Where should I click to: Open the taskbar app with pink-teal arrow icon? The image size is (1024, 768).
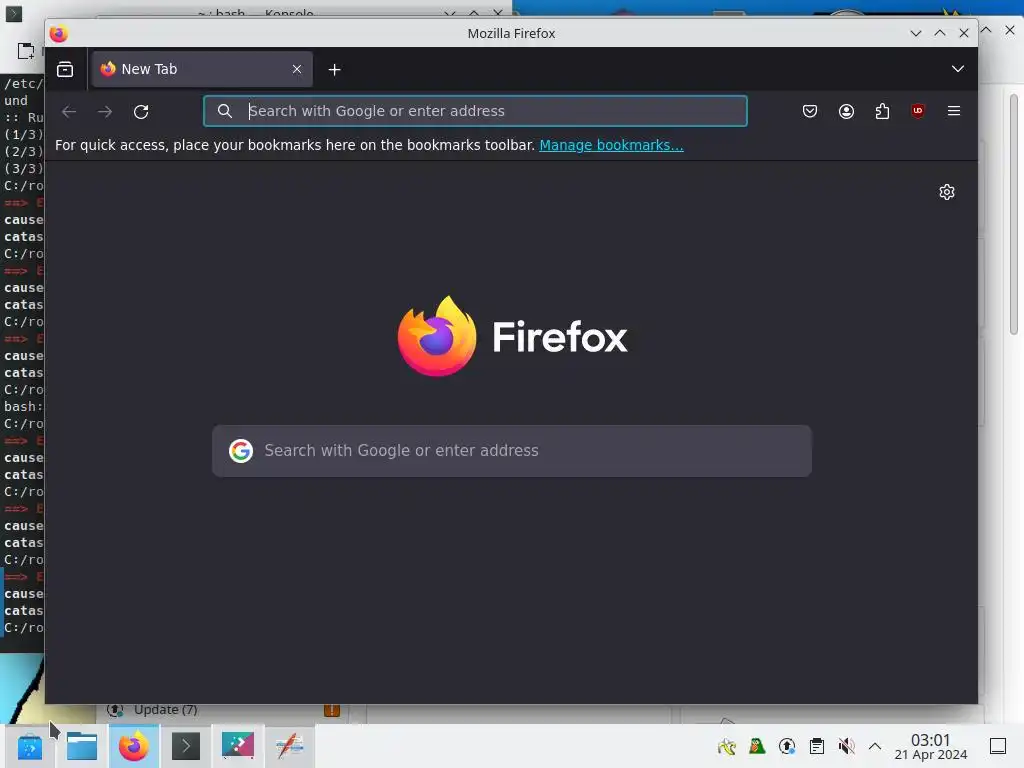(238, 746)
